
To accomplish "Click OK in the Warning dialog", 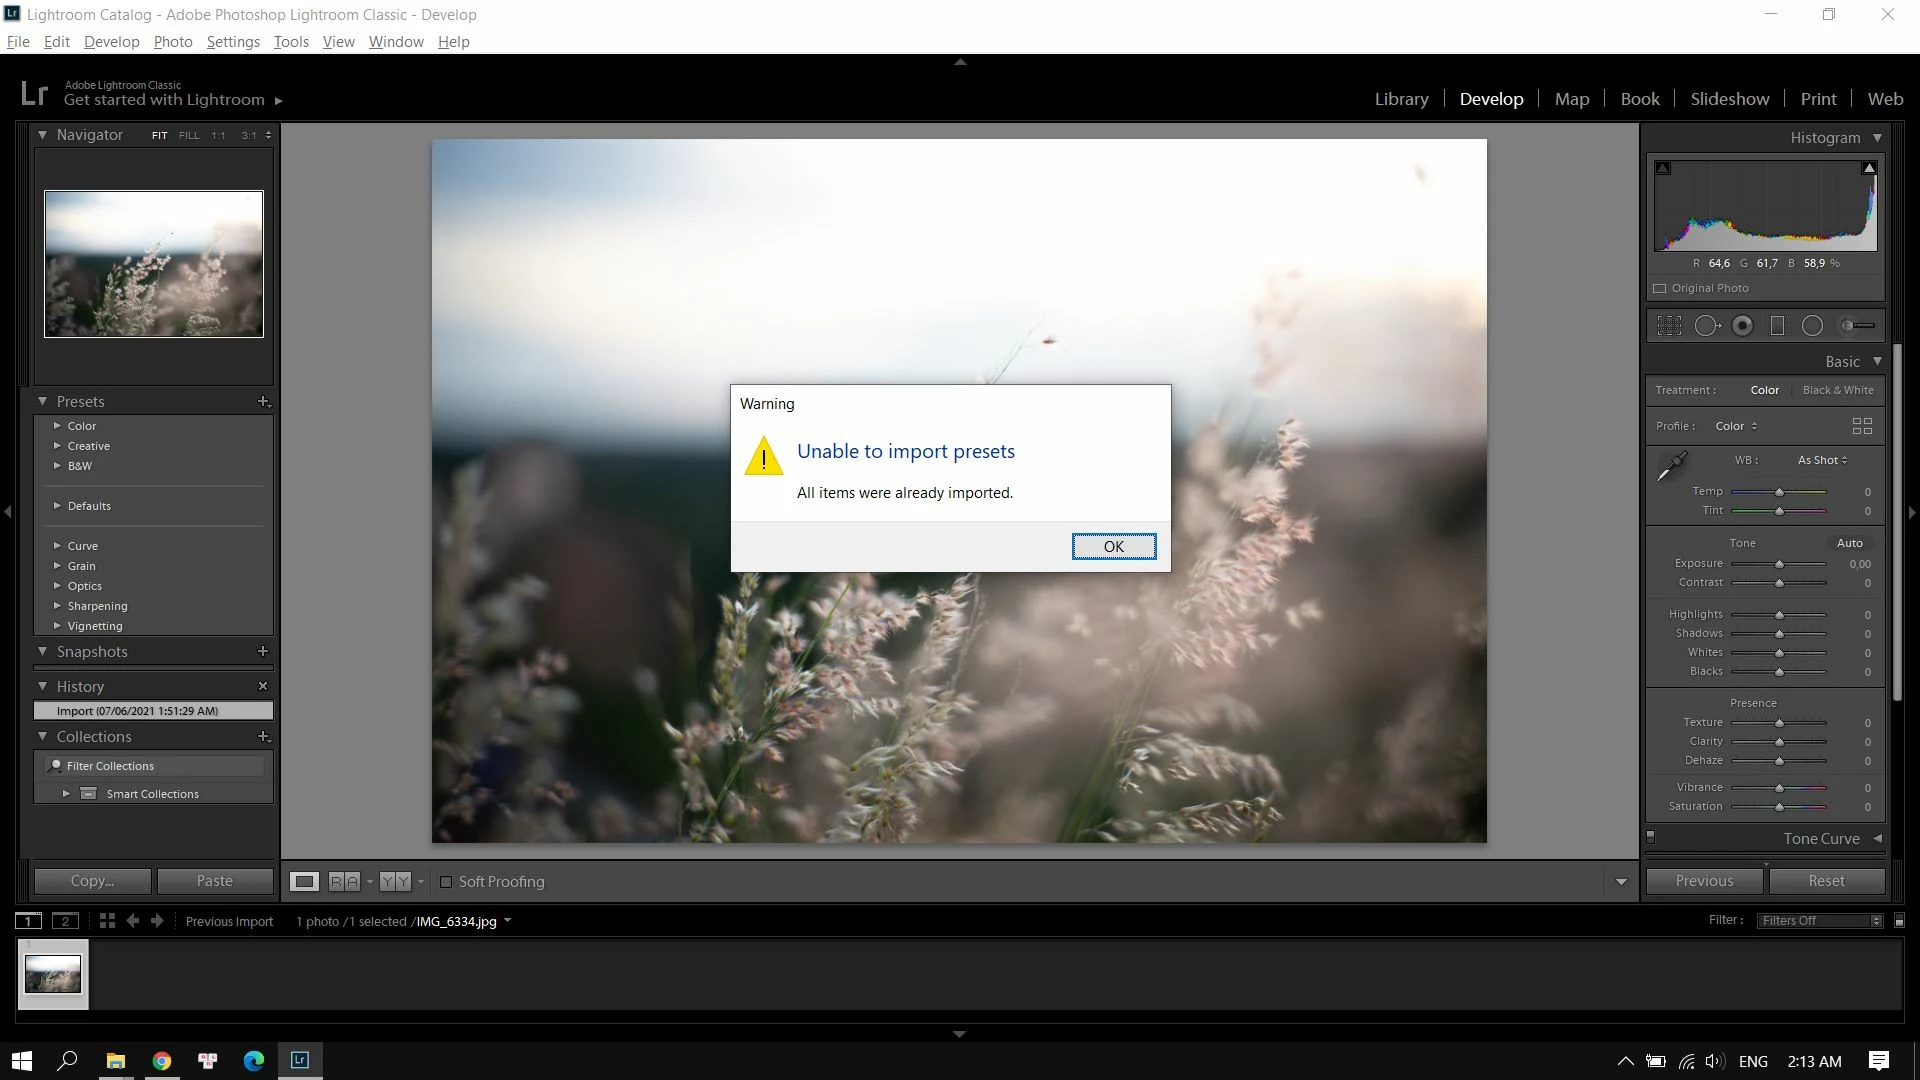I will point(1113,546).
